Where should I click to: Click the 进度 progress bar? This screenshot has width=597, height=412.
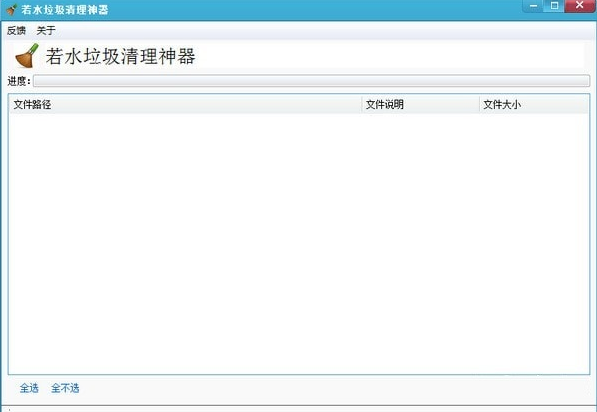coord(311,81)
